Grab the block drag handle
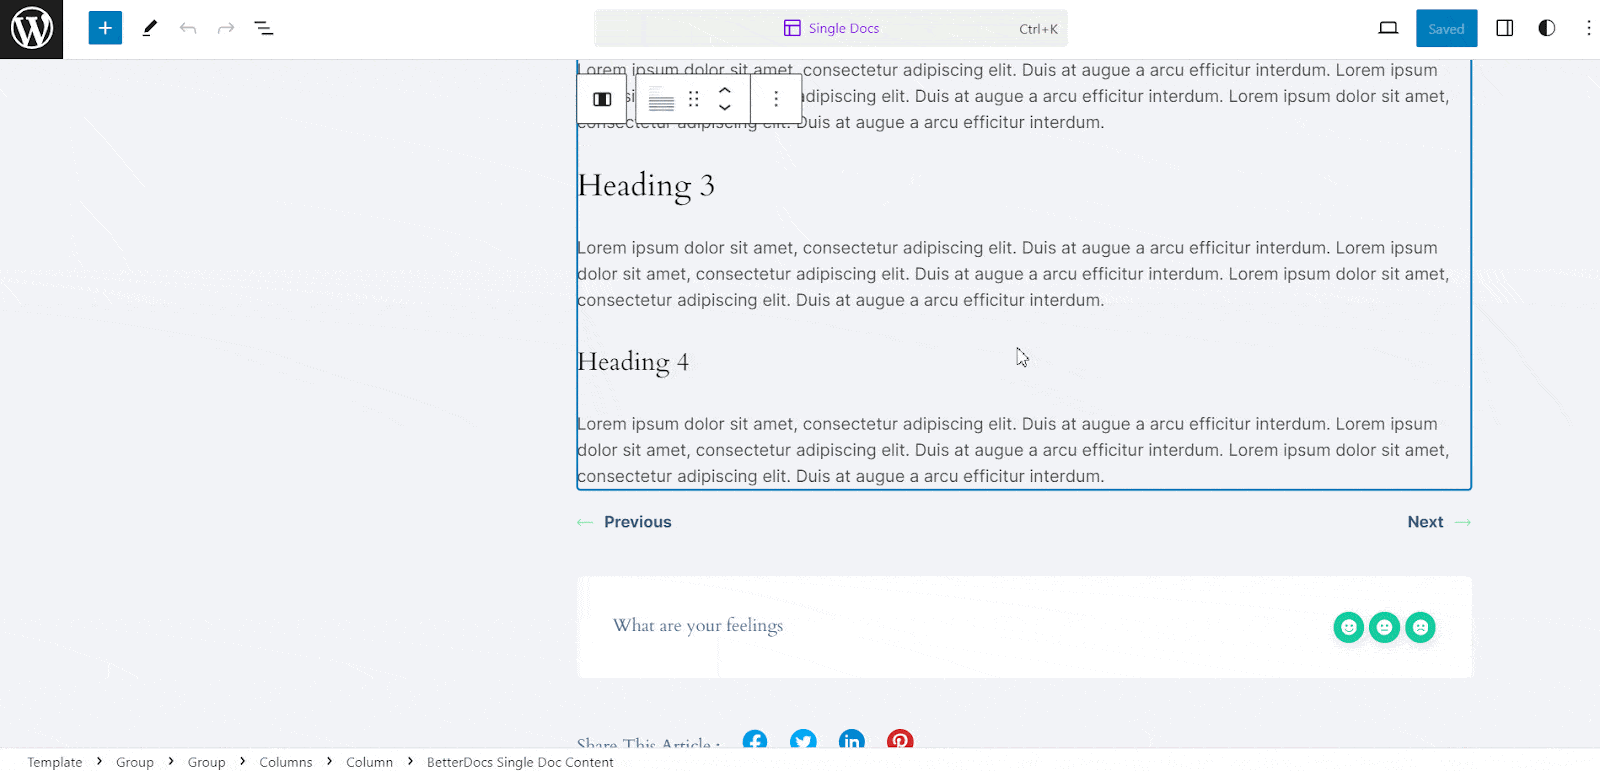Viewport: 1600px width, 771px height. (x=694, y=99)
